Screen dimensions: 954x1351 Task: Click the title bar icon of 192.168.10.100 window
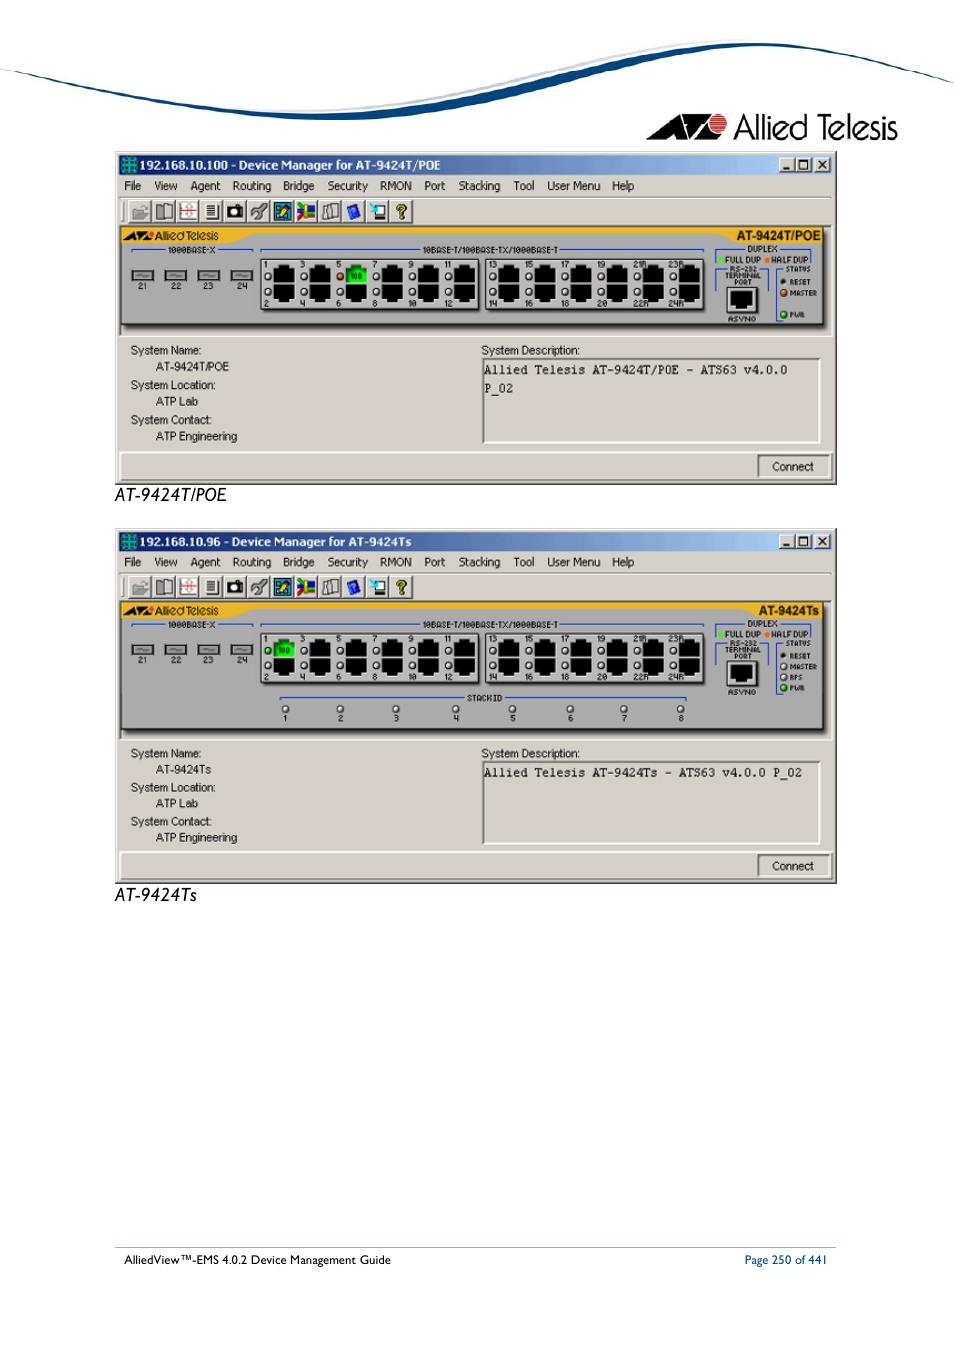[128, 165]
